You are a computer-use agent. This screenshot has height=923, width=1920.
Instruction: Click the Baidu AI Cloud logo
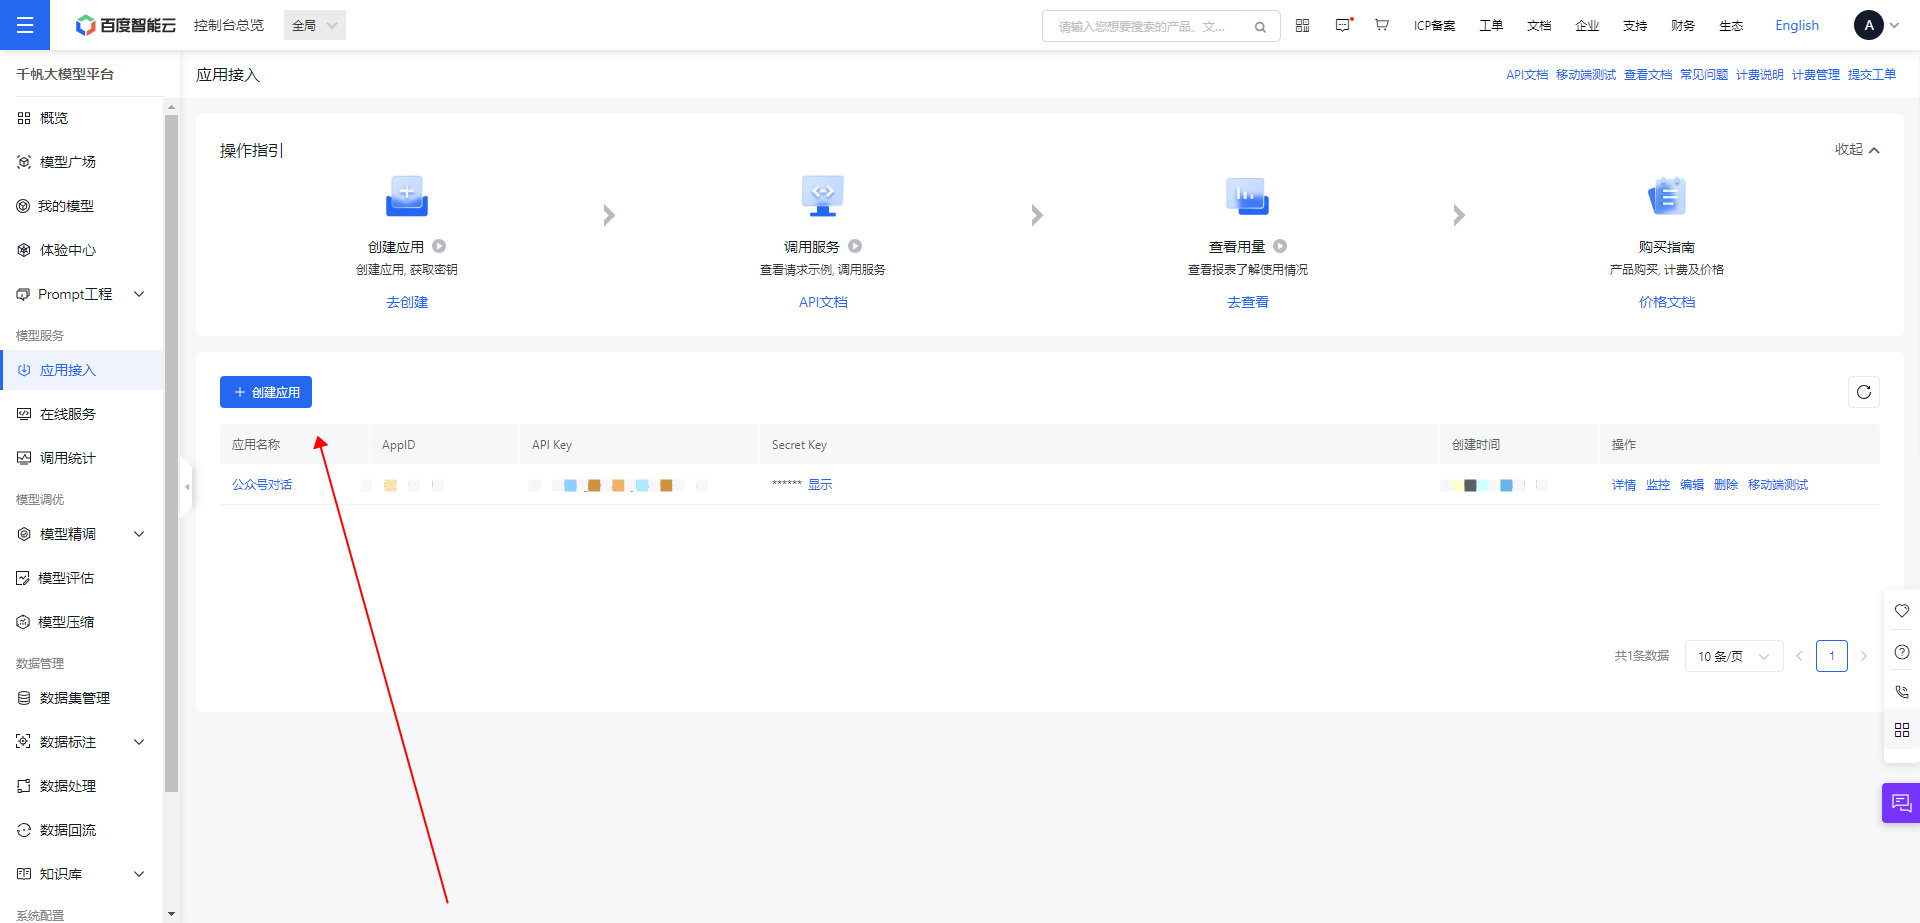[126, 25]
